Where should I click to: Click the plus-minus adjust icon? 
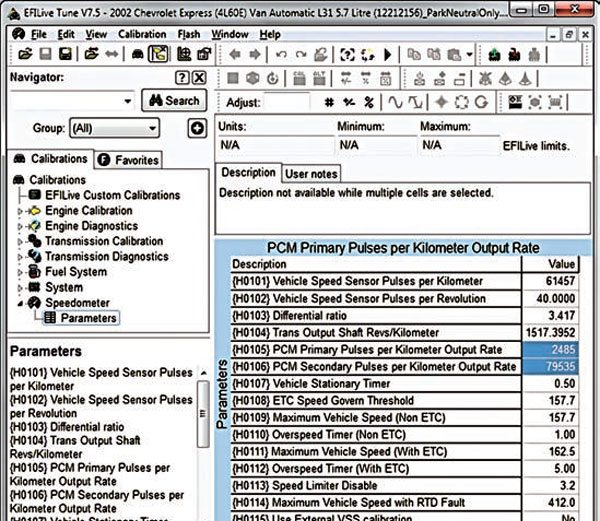point(349,103)
